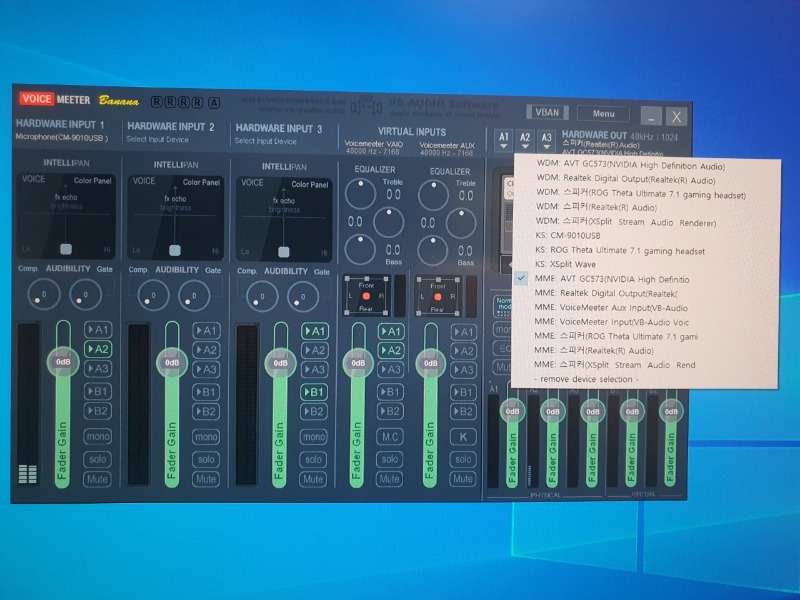The height and width of the screenshot is (600, 800).
Task: Toggle B2 routing on Hardware Input 2
Action: (x=206, y=411)
